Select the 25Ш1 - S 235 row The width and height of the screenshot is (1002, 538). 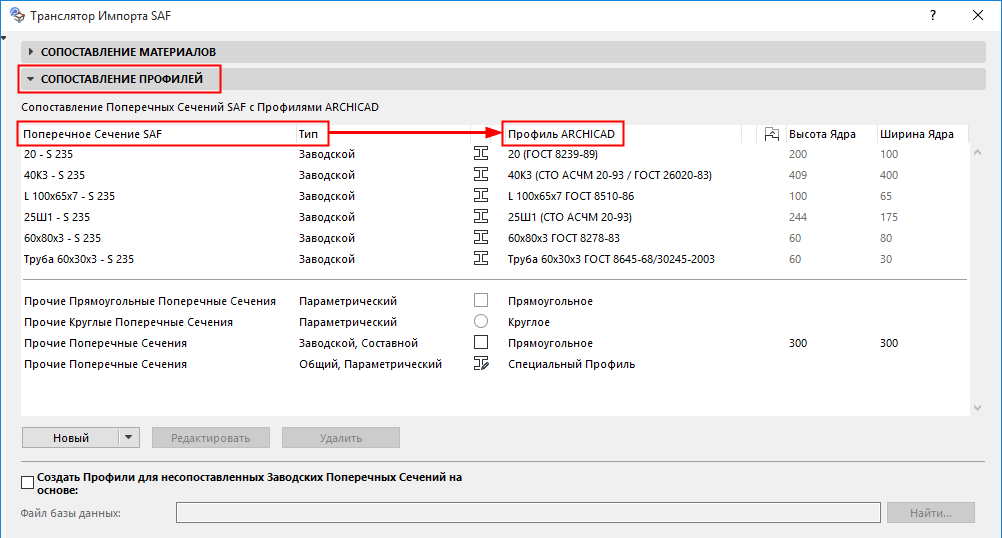150,217
